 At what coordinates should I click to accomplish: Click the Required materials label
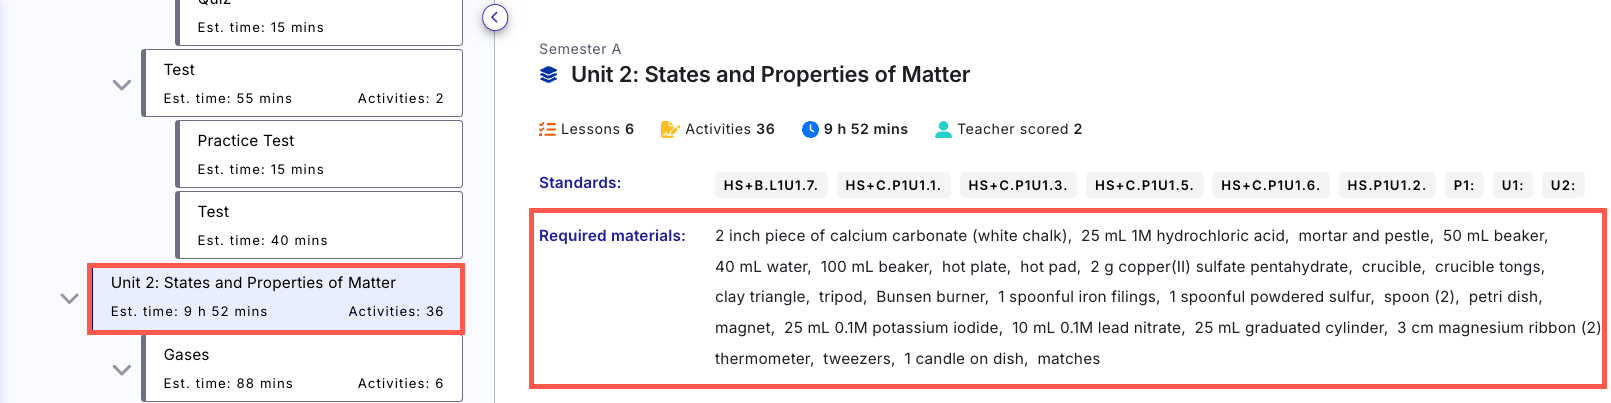[x=612, y=236]
